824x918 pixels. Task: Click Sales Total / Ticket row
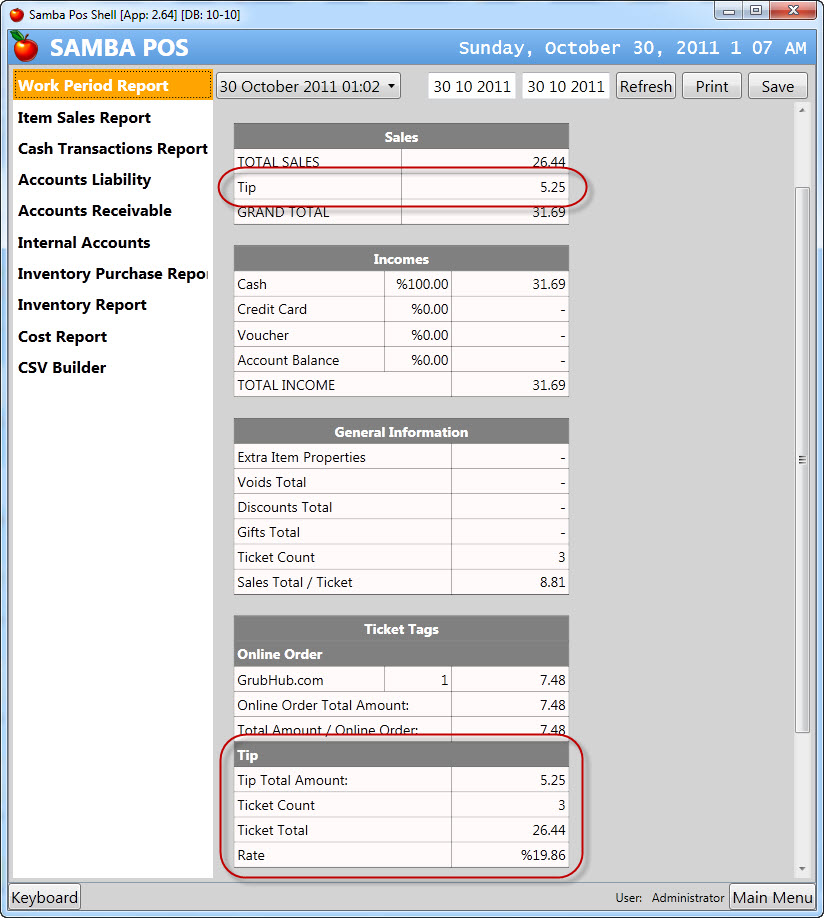pos(401,582)
